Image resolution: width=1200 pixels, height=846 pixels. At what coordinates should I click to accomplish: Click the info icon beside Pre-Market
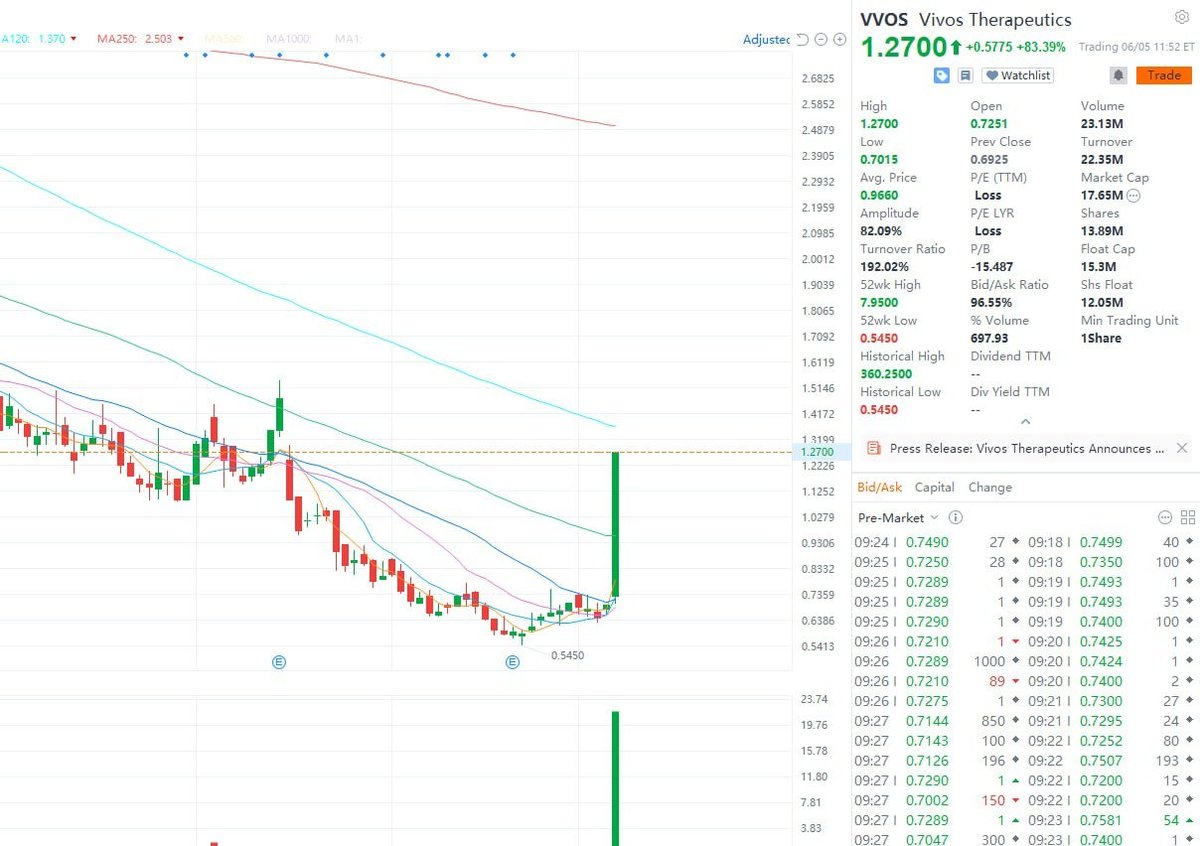pos(955,517)
